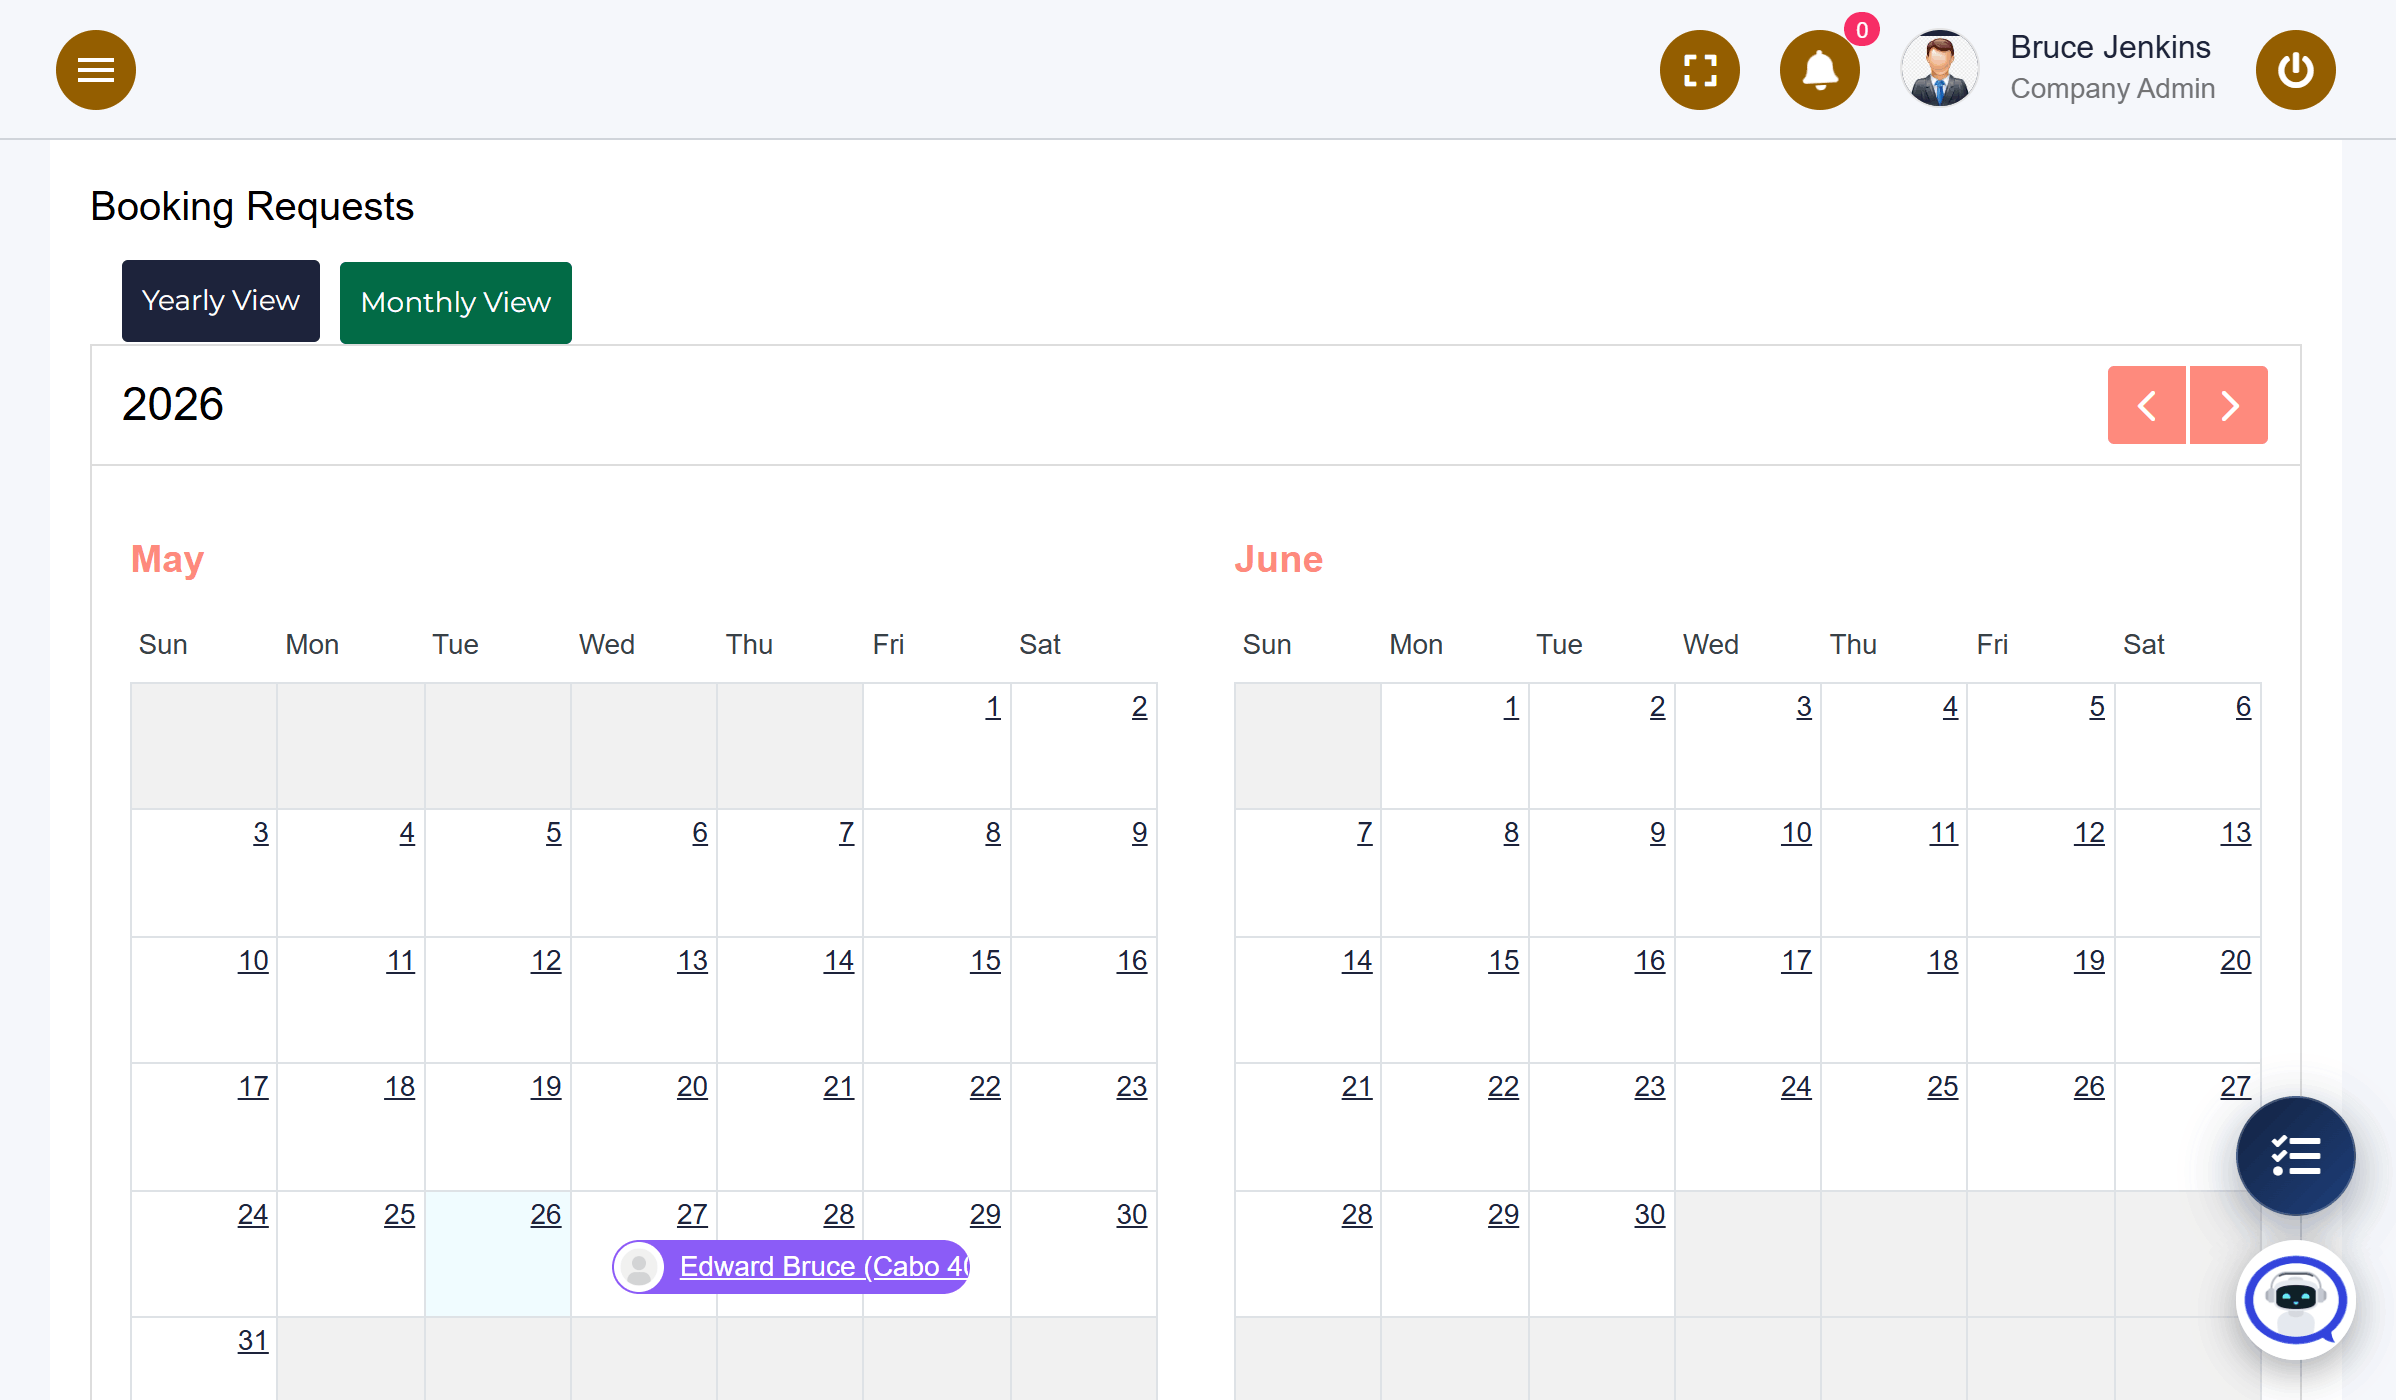The height and width of the screenshot is (1400, 2396).
Task: Click Booking Requests heading
Action: (252, 207)
